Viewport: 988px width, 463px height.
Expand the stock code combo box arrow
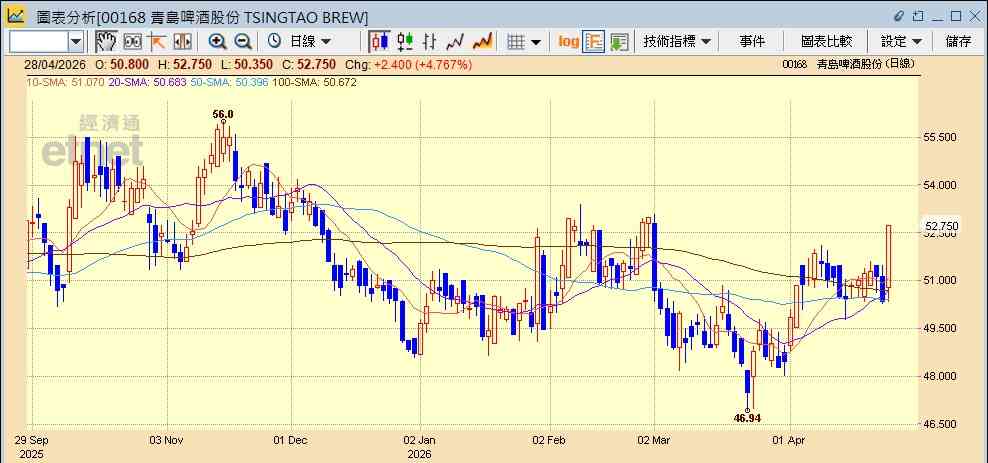pyautogui.click(x=76, y=42)
